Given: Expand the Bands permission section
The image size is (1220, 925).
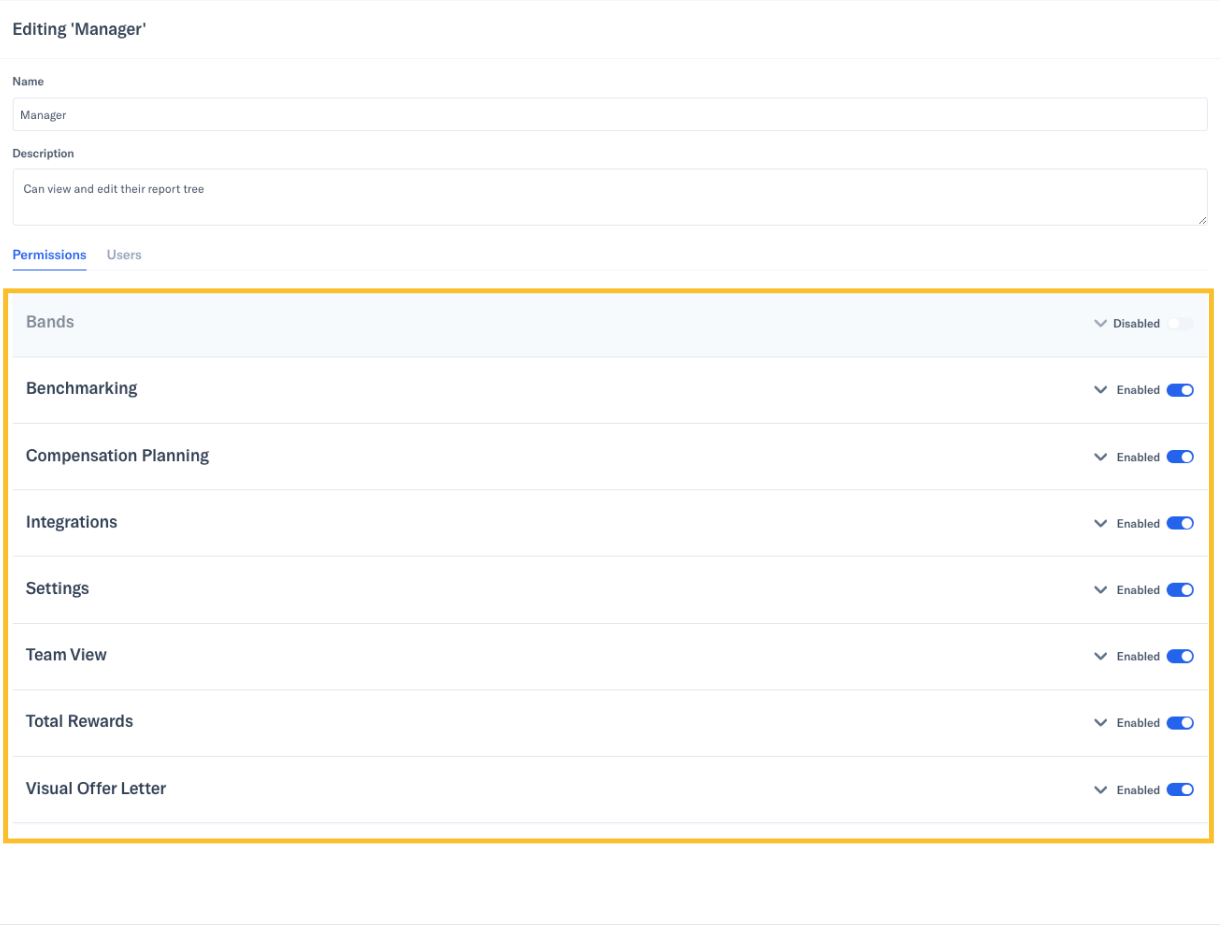Looking at the screenshot, I should coord(1100,323).
